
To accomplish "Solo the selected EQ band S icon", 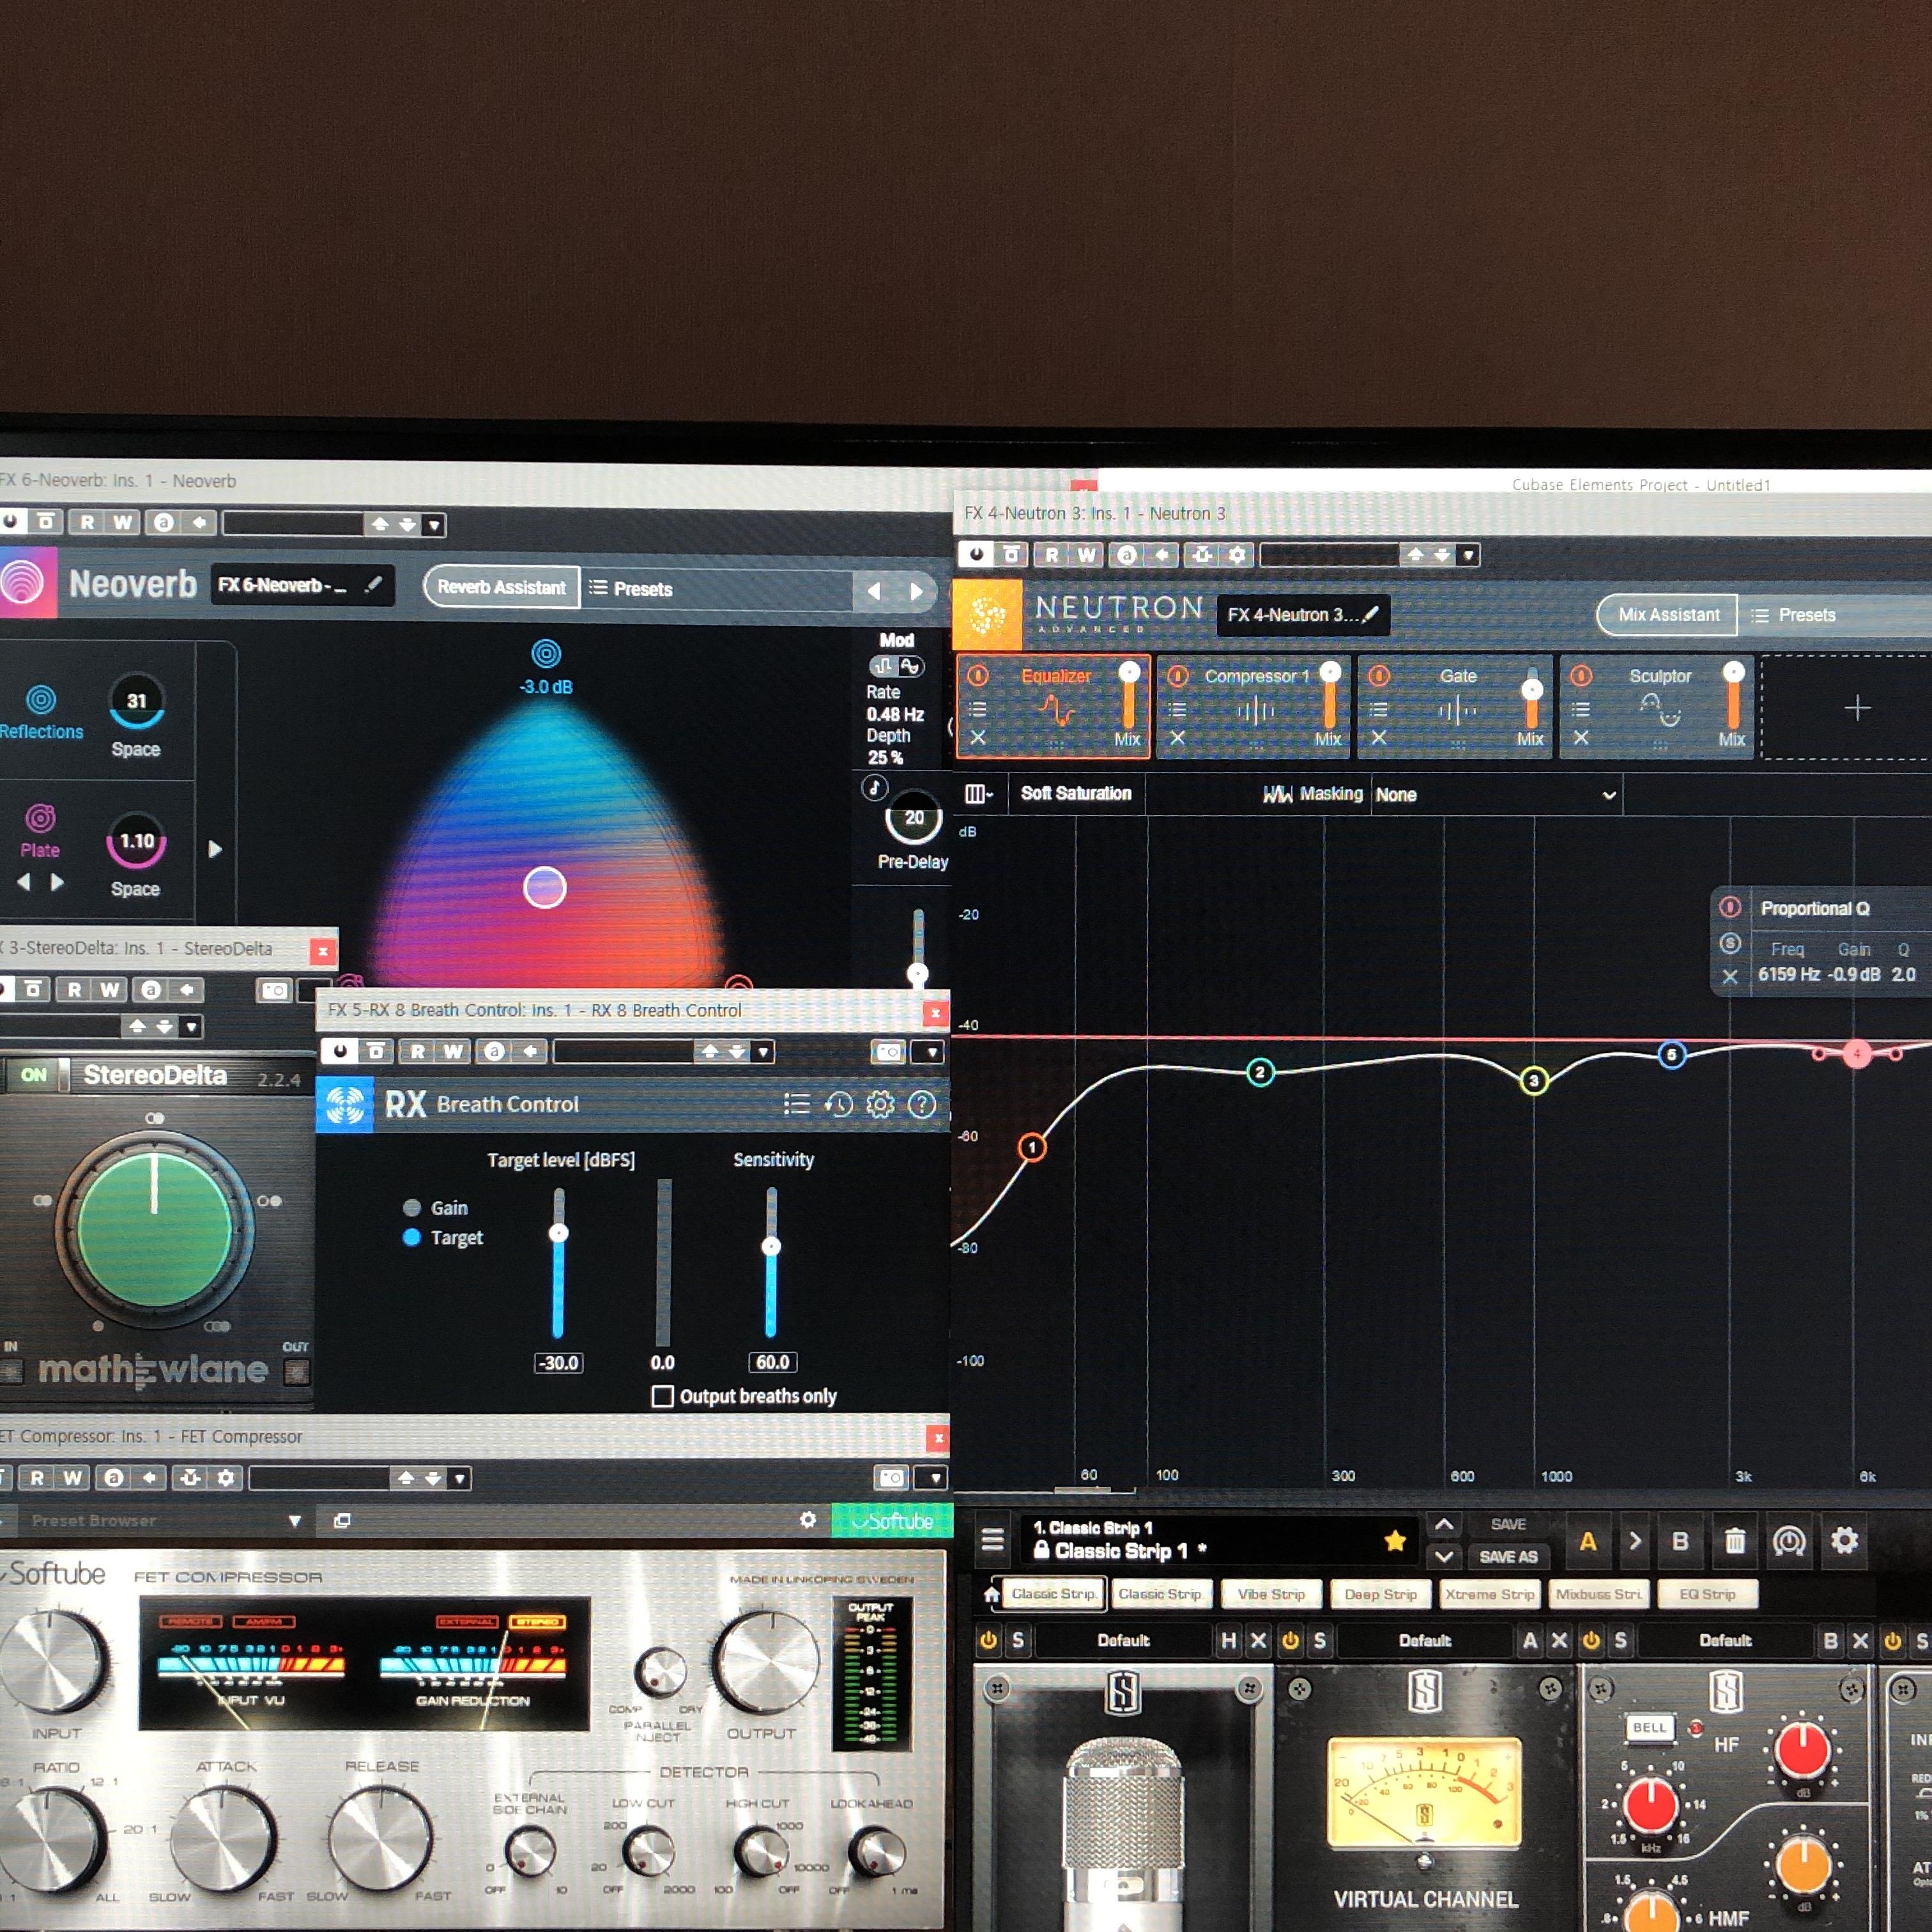I will (1730, 944).
